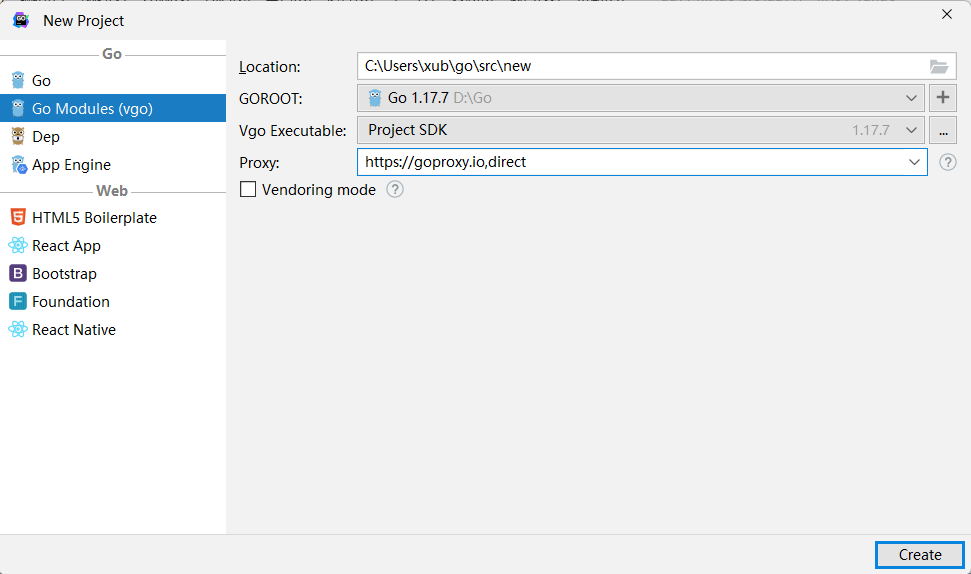
Task: Select the Bootstrap template icon
Action: pyautogui.click(x=17, y=273)
